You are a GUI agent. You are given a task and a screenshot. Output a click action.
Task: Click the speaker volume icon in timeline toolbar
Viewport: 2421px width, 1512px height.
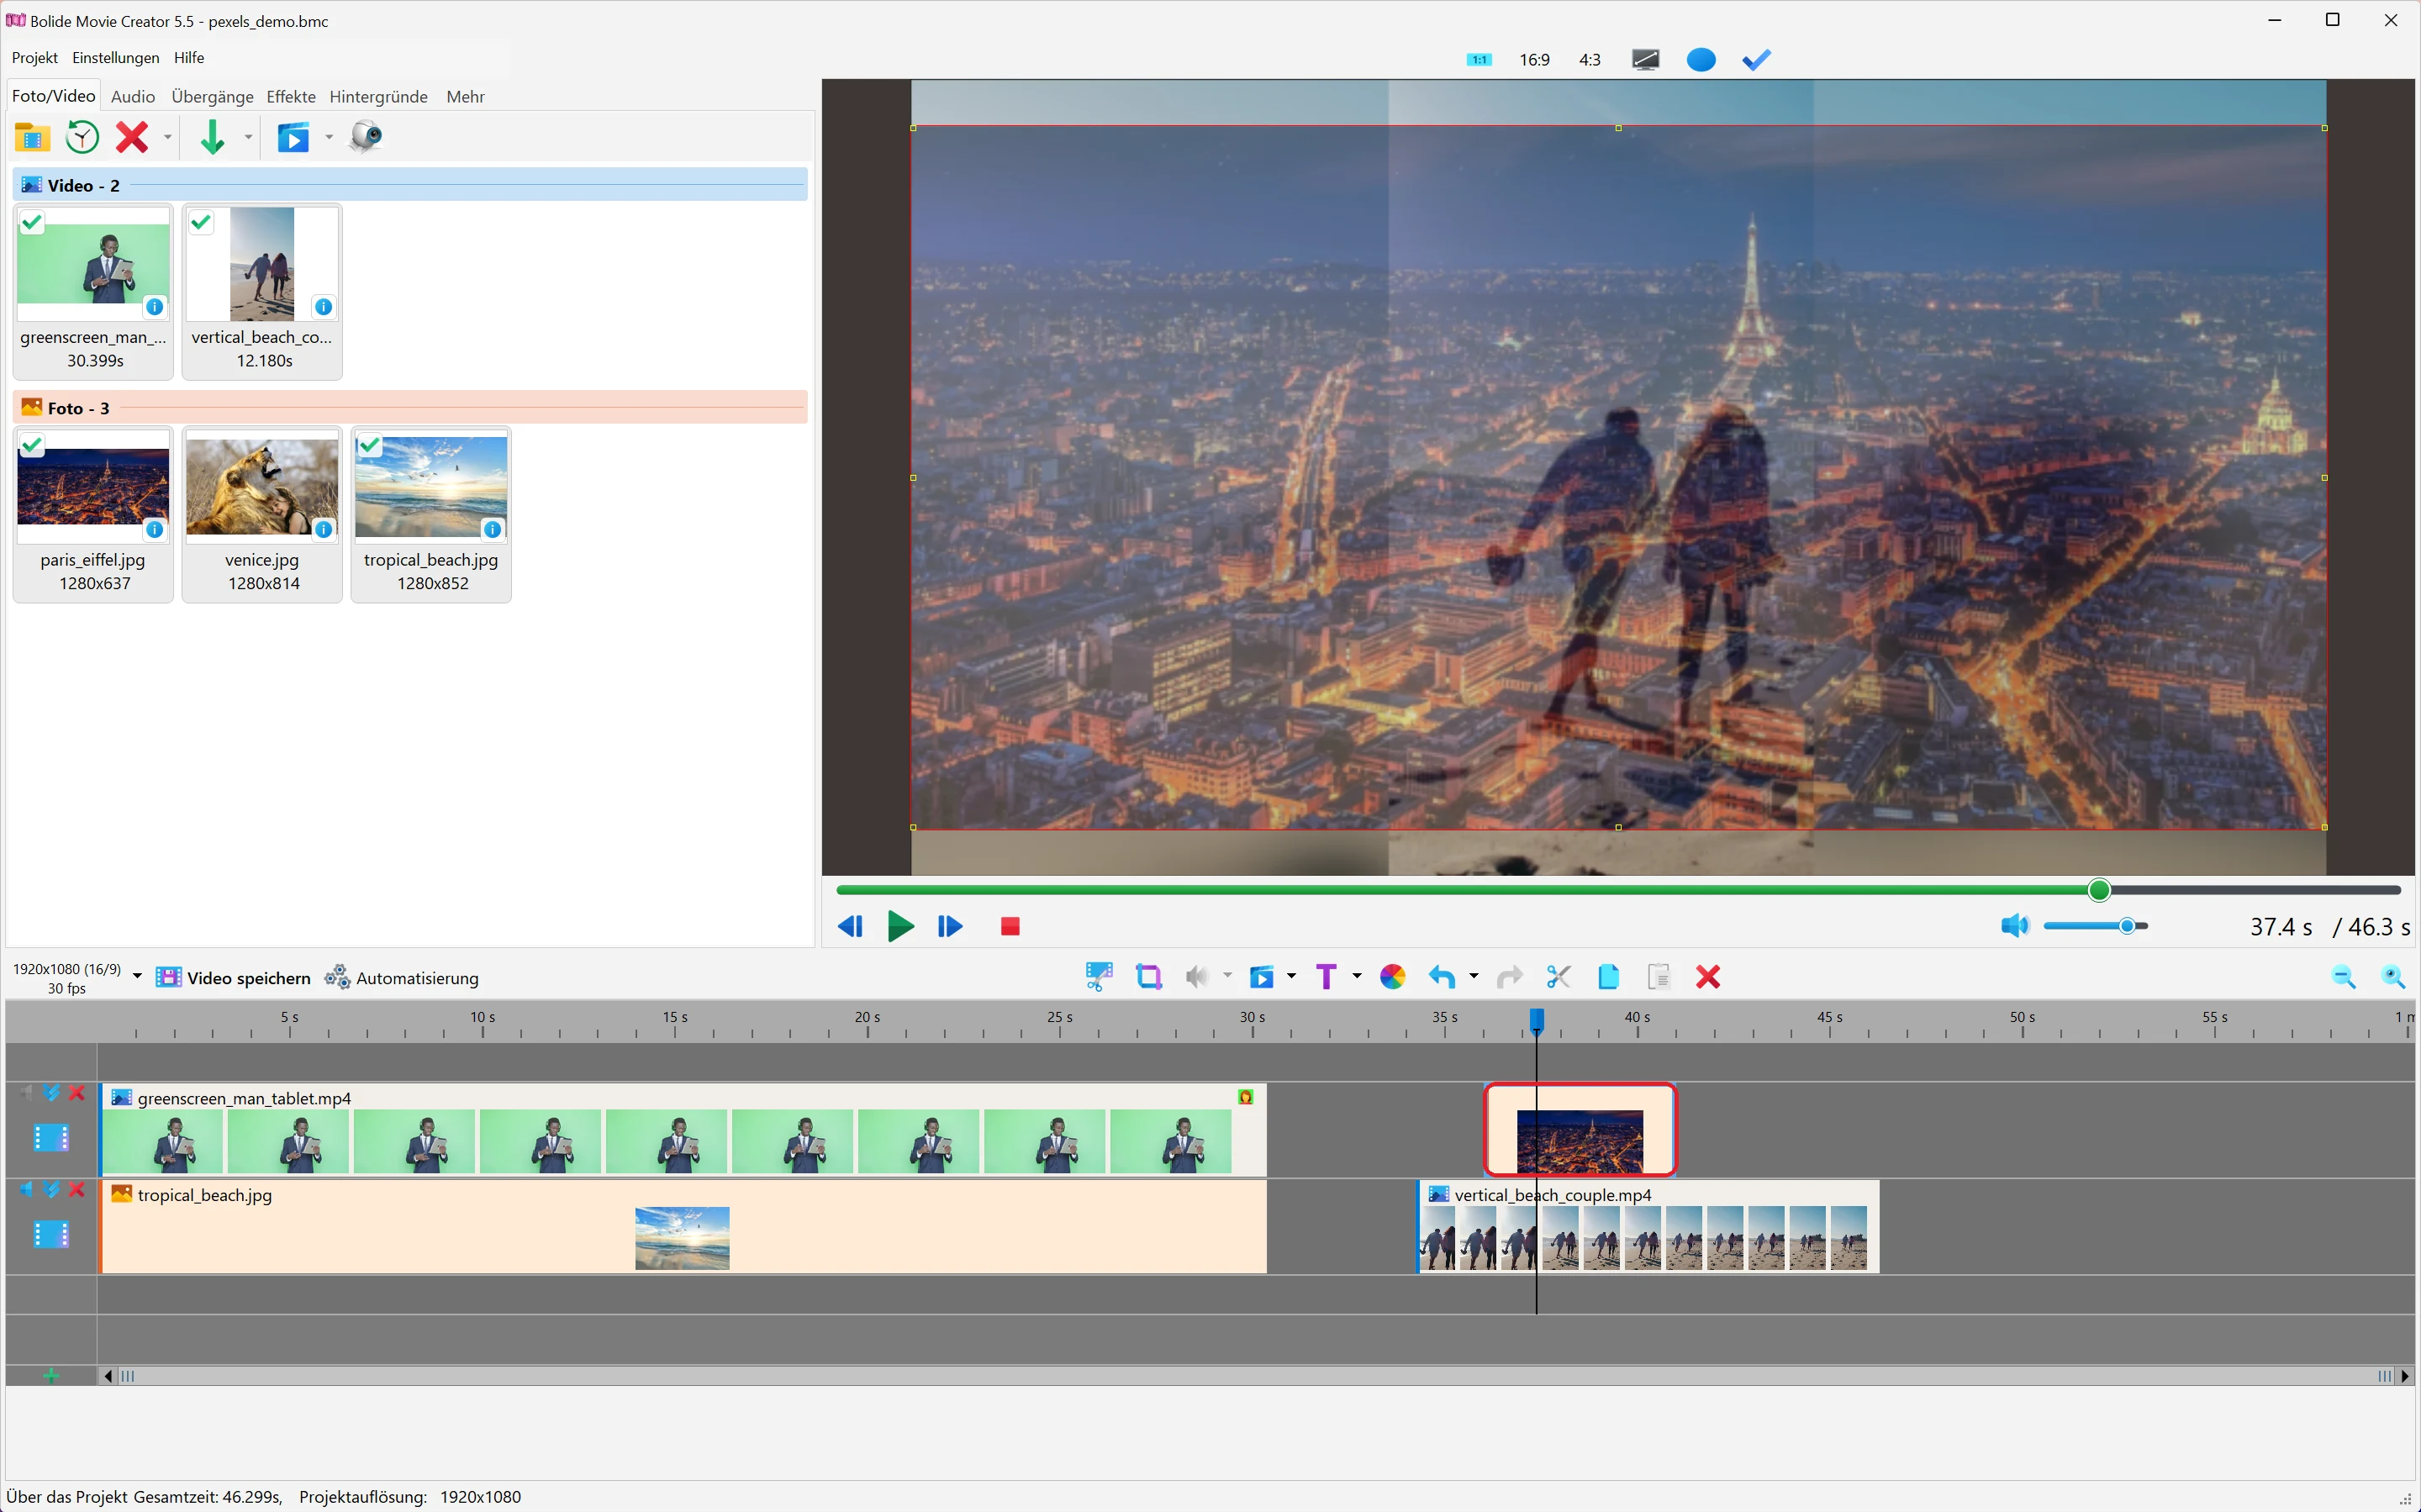coord(1197,977)
